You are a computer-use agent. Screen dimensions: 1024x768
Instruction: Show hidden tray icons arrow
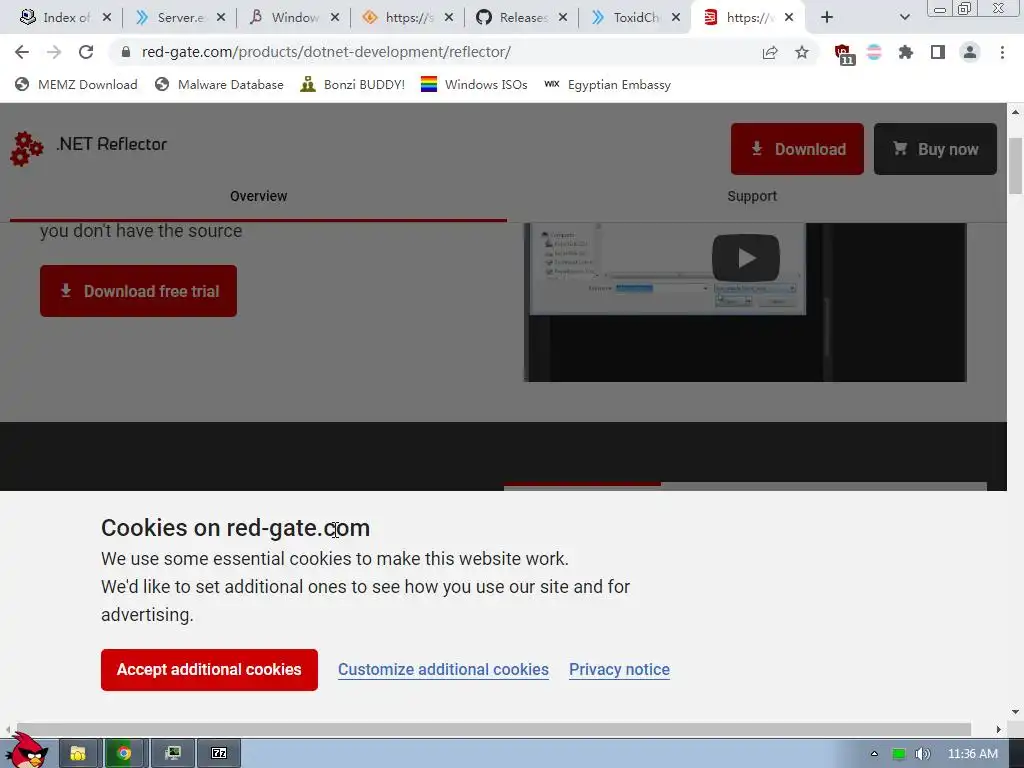pyautogui.click(x=874, y=754)
